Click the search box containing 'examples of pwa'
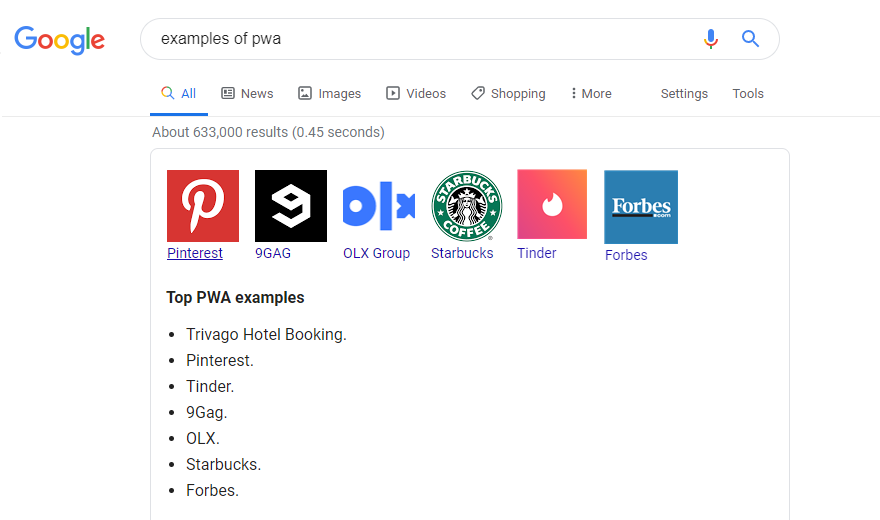 [420, 39]
